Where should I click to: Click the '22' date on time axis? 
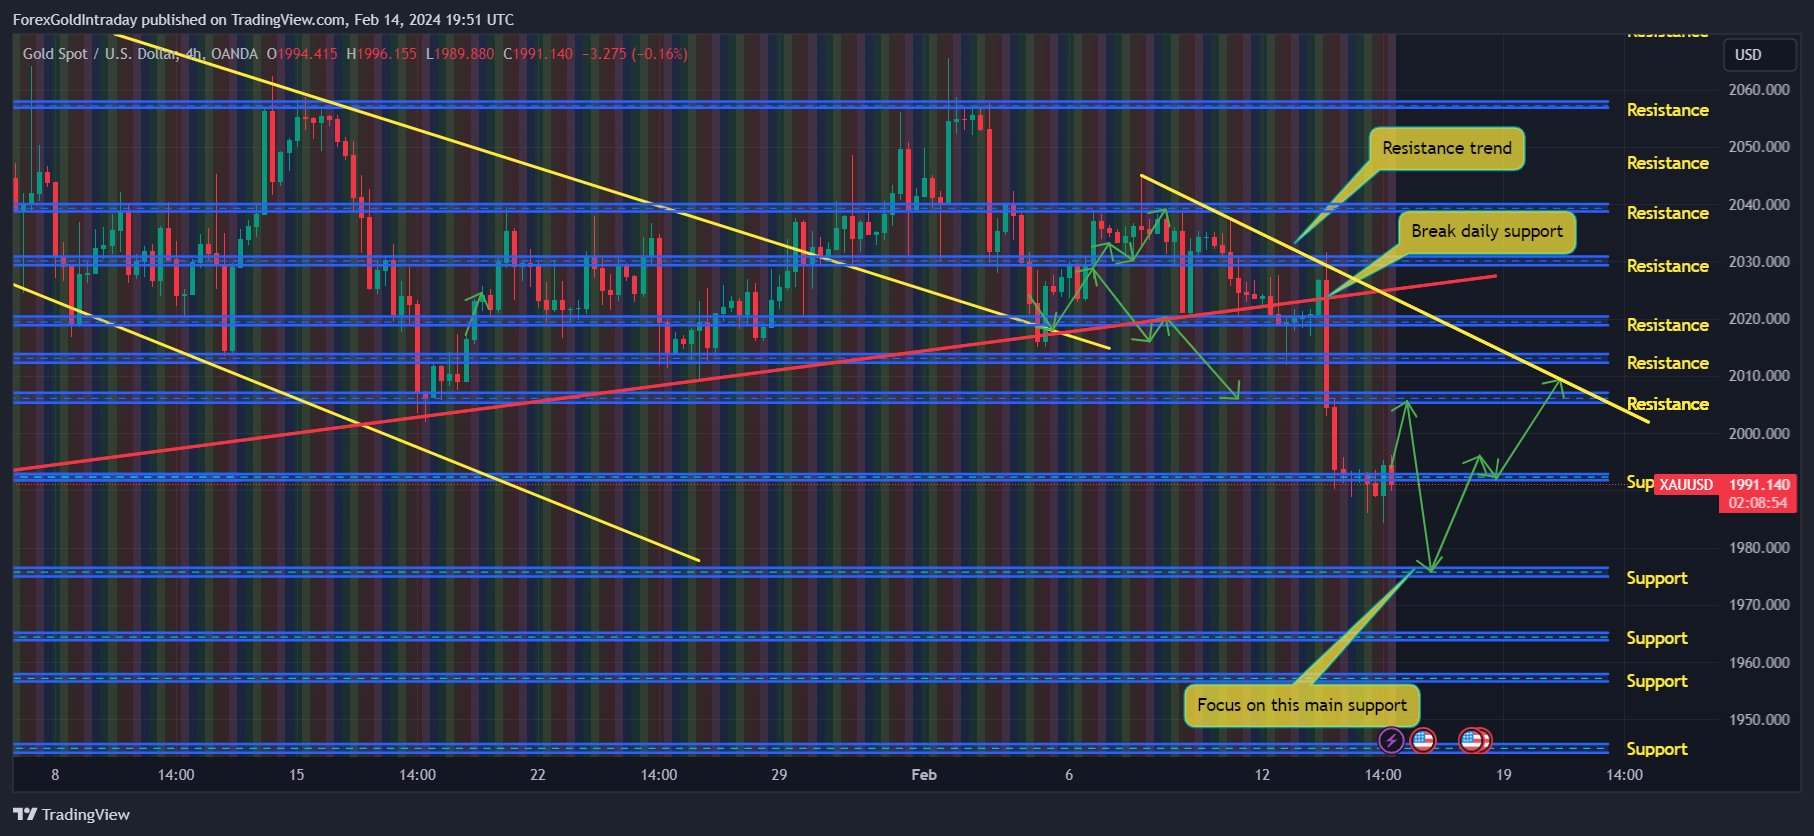point(538,775)
